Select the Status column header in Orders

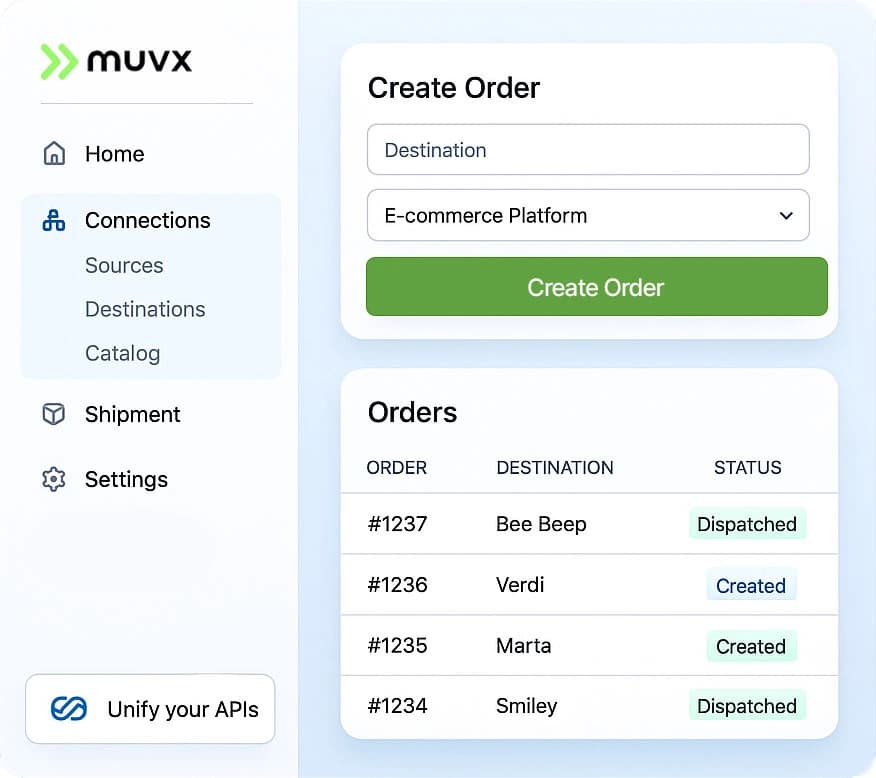pyautogui.click(x=747, y=467)
